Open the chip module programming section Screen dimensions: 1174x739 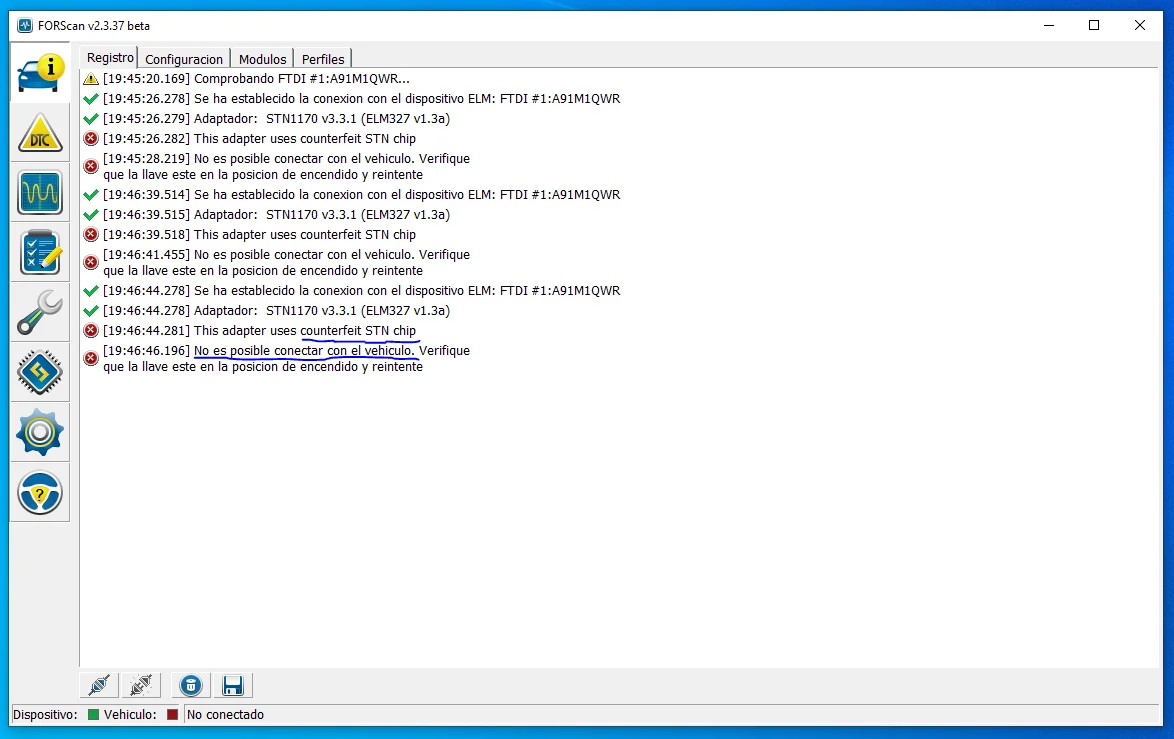pos(40,372)
